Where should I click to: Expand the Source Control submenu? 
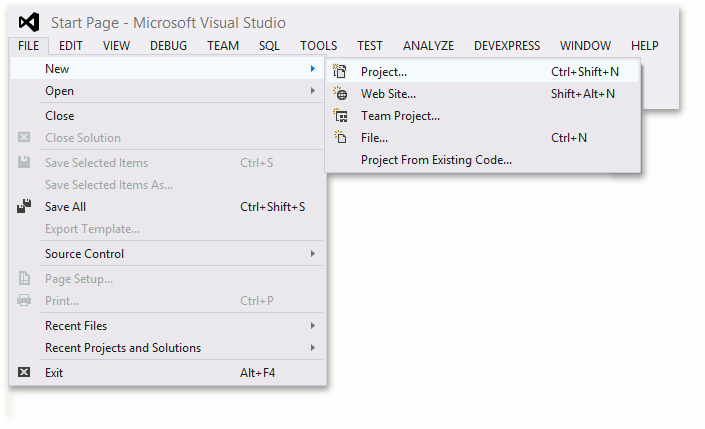point(313,254)
